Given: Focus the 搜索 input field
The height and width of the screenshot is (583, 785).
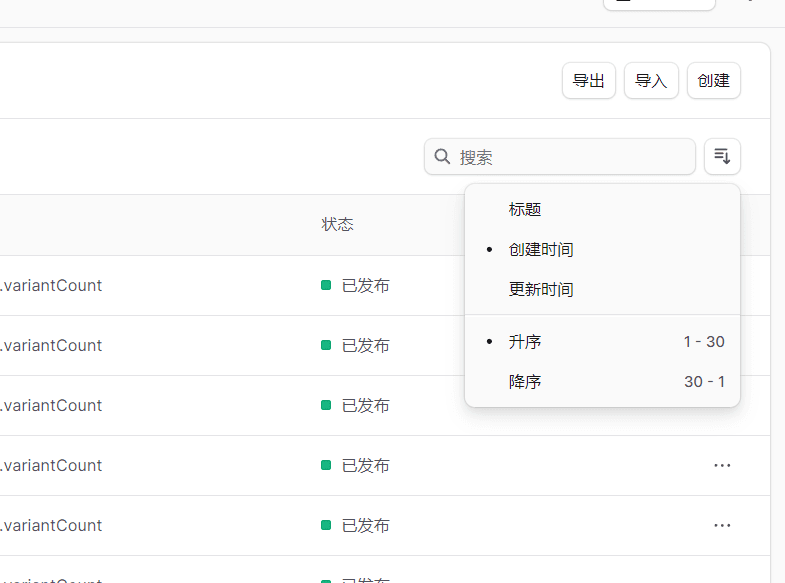Looking at the screenshot, I should tap(570, 157).
